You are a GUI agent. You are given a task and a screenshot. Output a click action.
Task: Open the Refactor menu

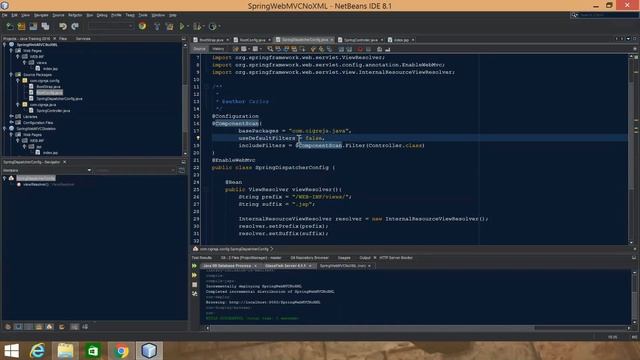(x=75, y=15)
